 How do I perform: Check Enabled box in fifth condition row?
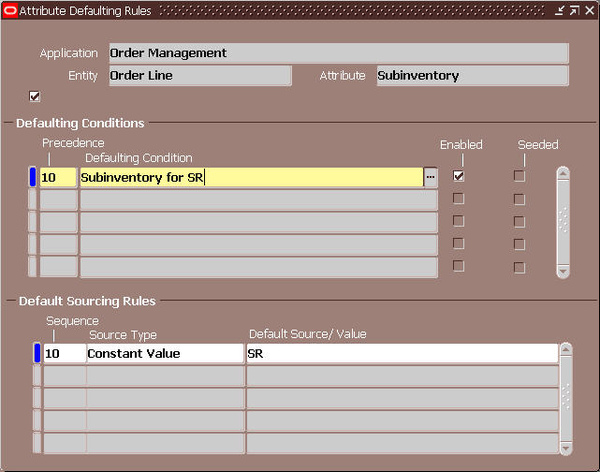458,266
